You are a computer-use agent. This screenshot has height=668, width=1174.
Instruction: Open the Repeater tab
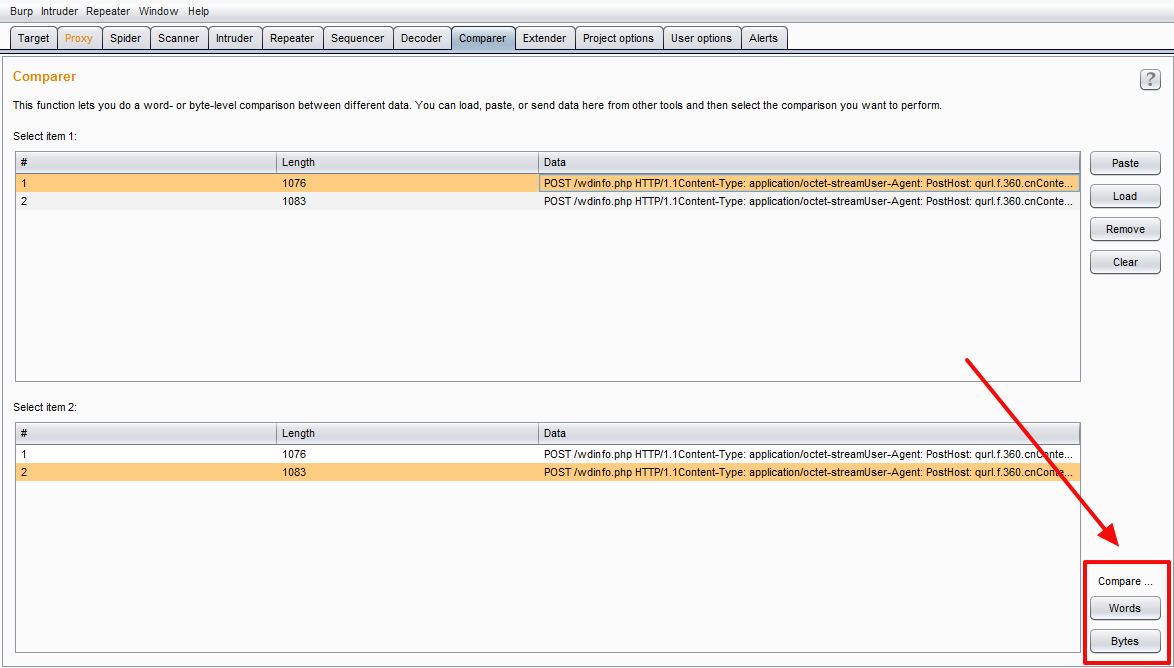click(x=292, y=38)
